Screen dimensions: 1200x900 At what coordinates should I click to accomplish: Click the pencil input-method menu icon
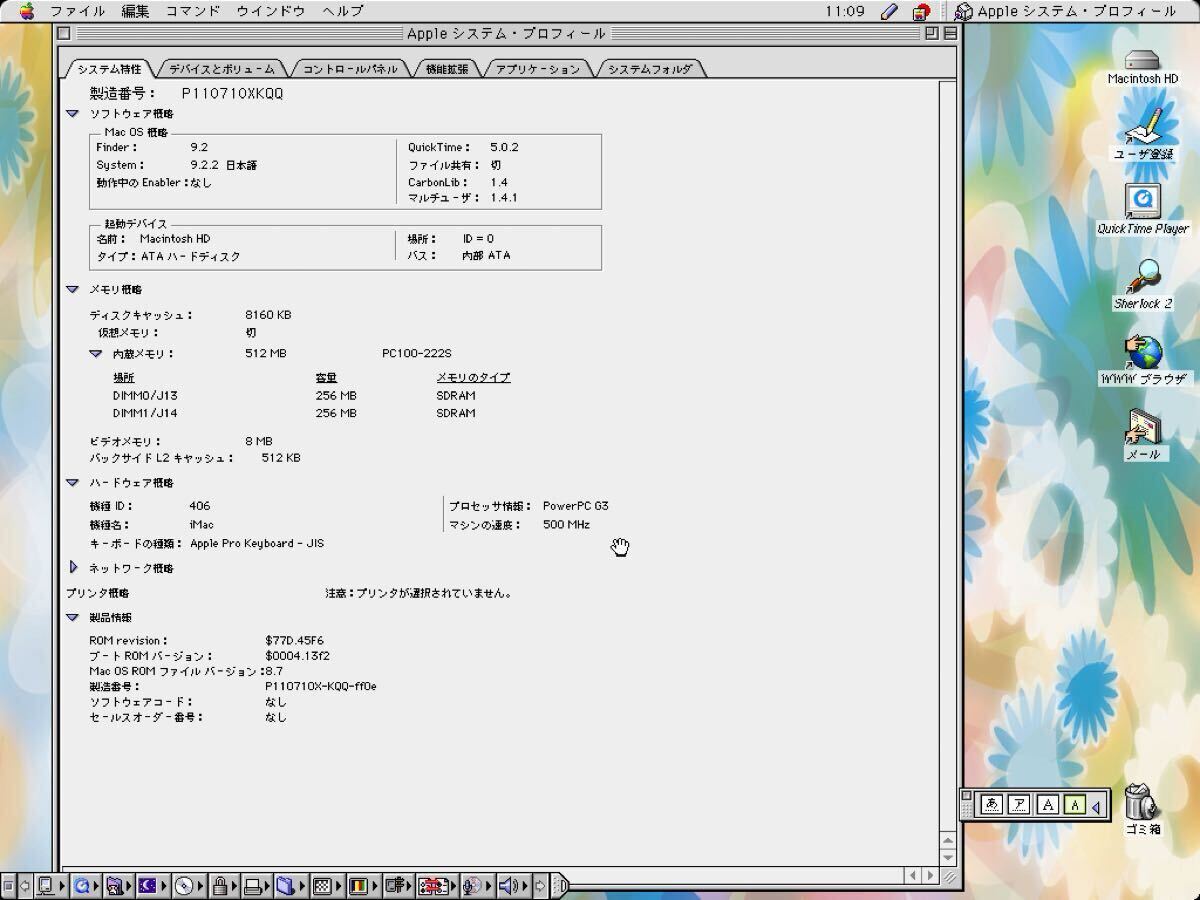[x=889, y=11]
